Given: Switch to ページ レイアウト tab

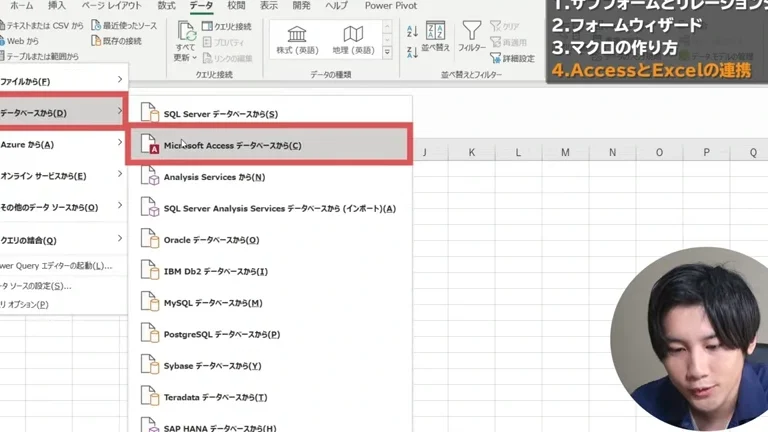Looking at the screenshot, I should coord(111,6).
